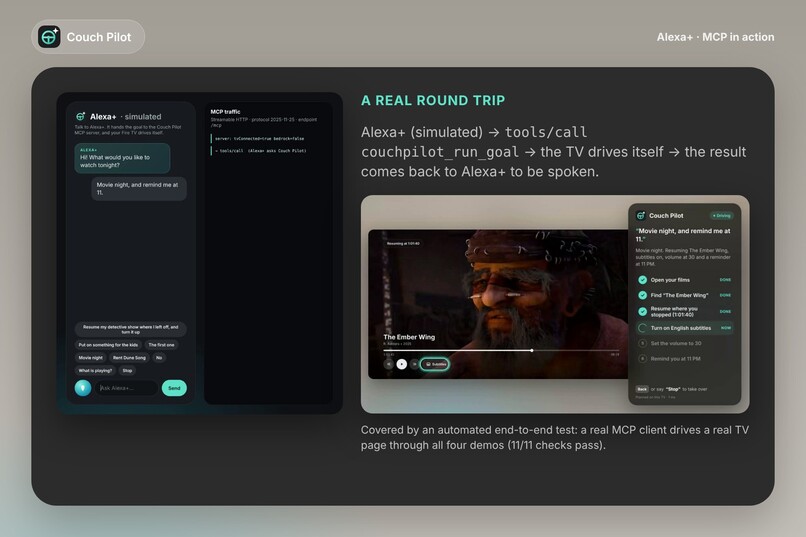Click the Send button
806x537 pixels.
point(174,388)
